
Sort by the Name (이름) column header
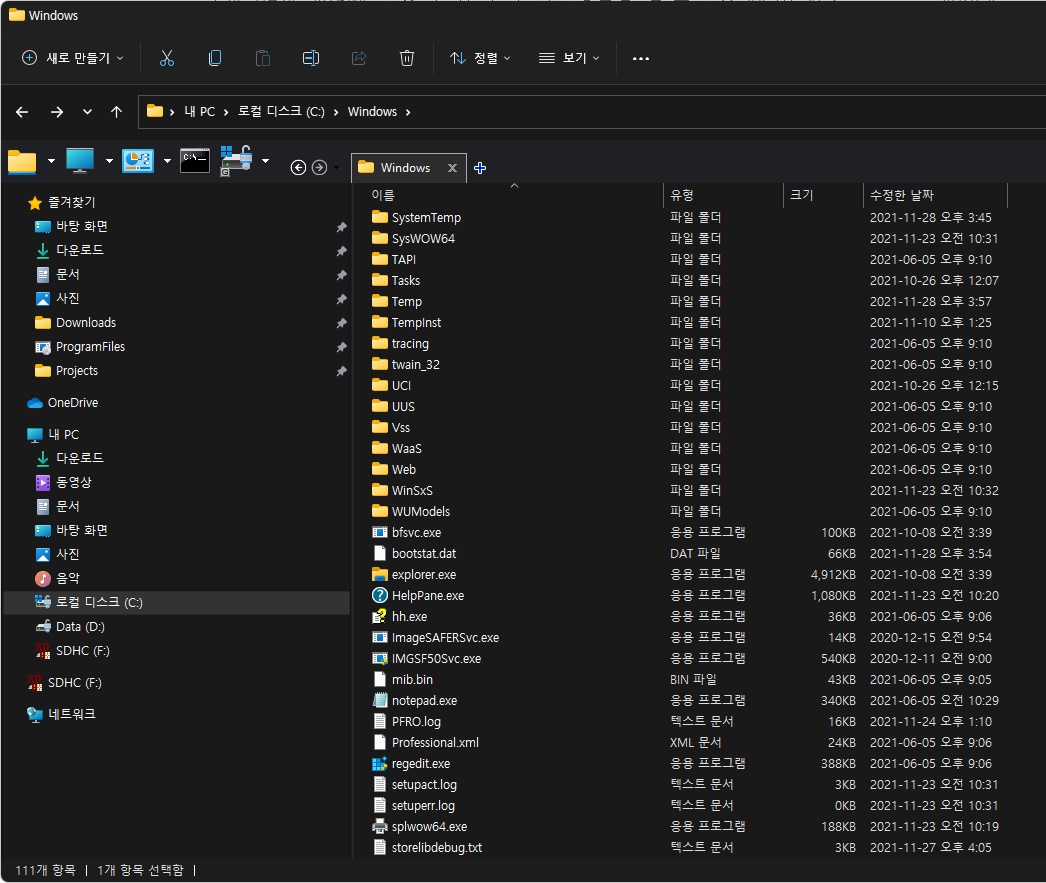point(383,195)
